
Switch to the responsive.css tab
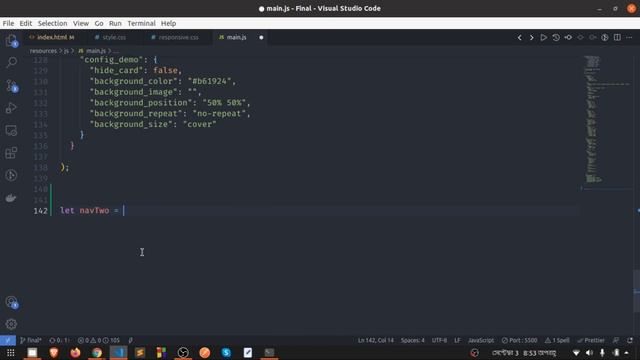tap(178, 37)
